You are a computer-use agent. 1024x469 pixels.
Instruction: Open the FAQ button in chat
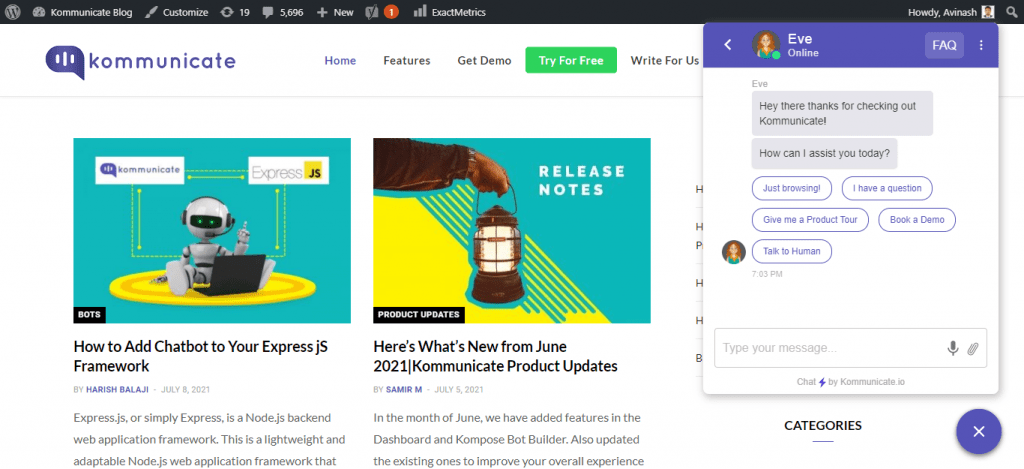pos(944,45)
